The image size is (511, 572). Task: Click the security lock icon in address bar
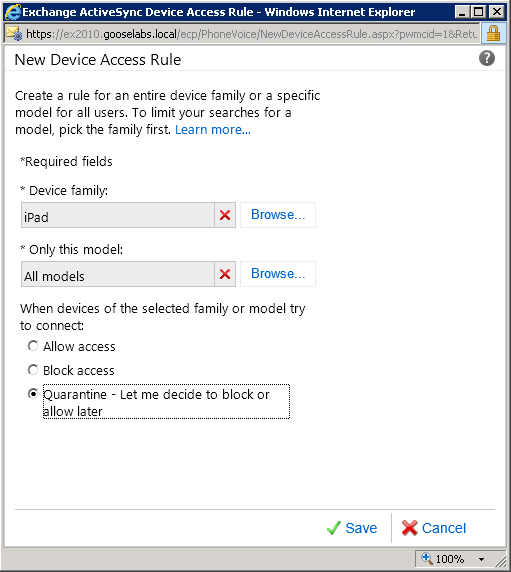click(493, 34)
